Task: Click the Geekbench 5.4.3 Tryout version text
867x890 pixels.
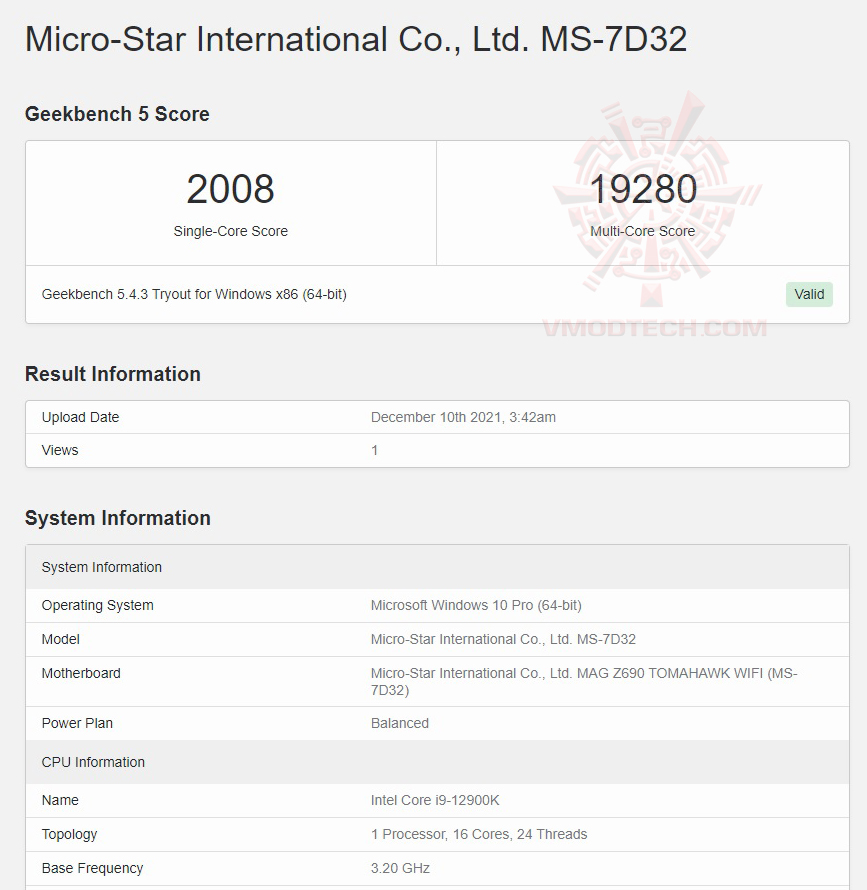Action: pos(194,295)
